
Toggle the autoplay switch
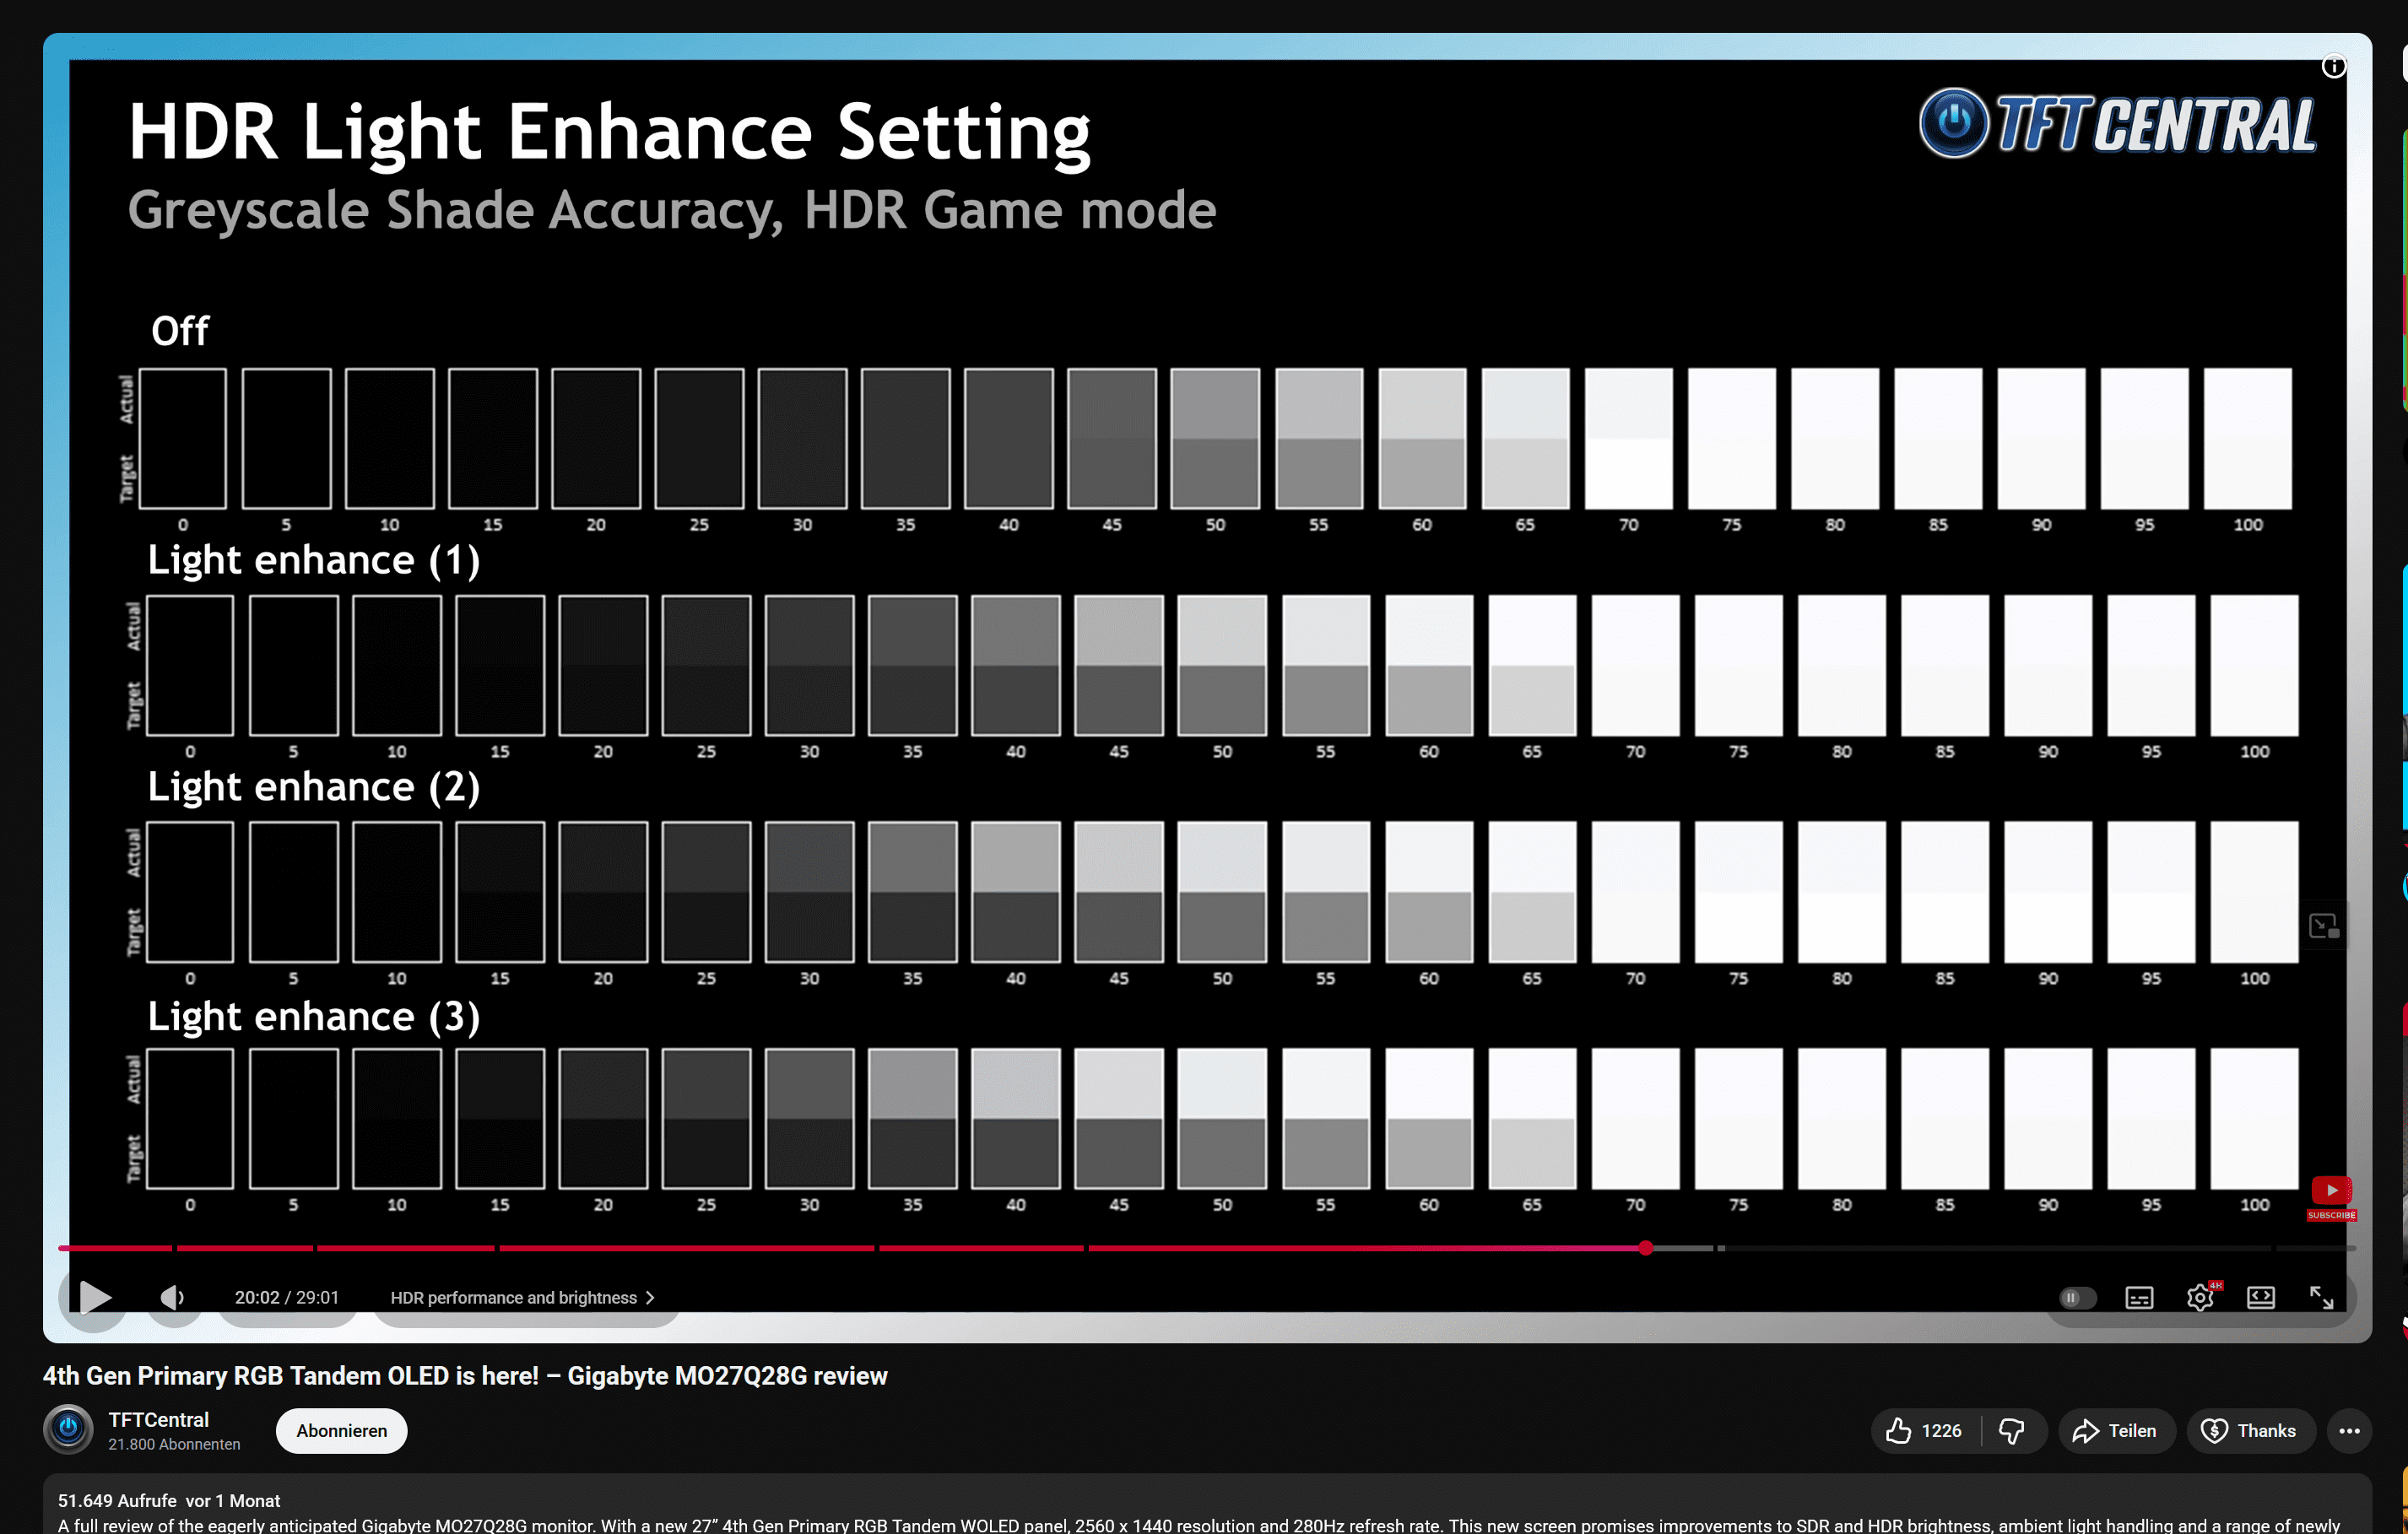point(2076,1297)
